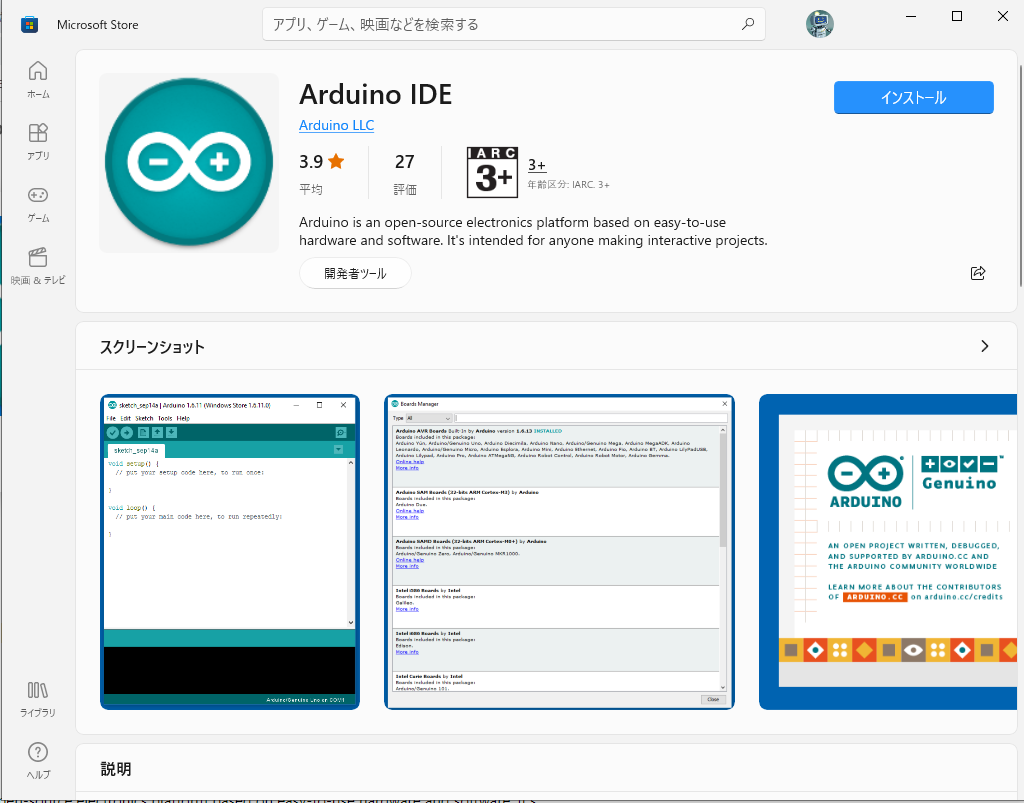
Task: Click the search magnifier icon
Action: pyautogui.click(x=748, y=24)
